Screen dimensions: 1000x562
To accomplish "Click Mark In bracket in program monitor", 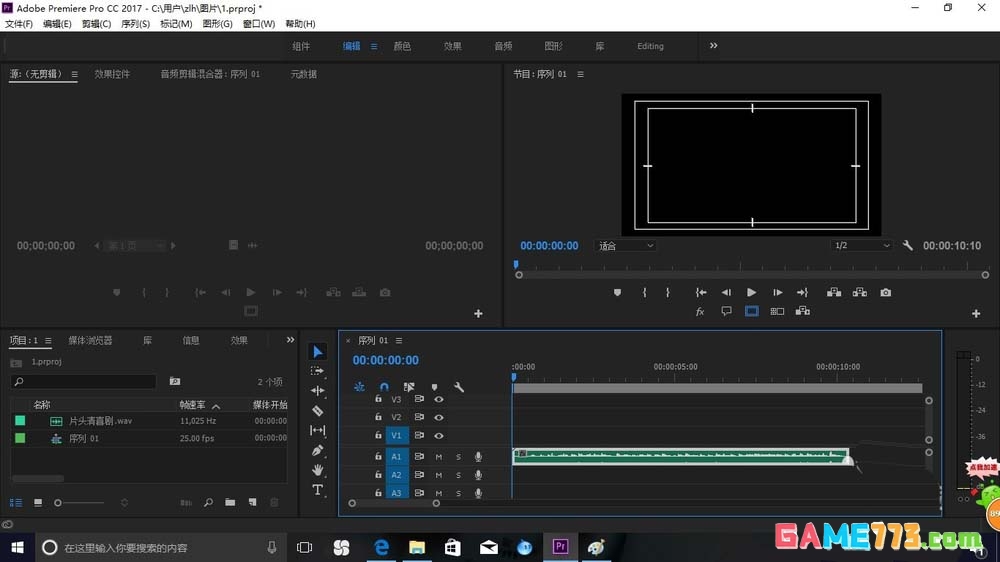I will coord(645,292).
